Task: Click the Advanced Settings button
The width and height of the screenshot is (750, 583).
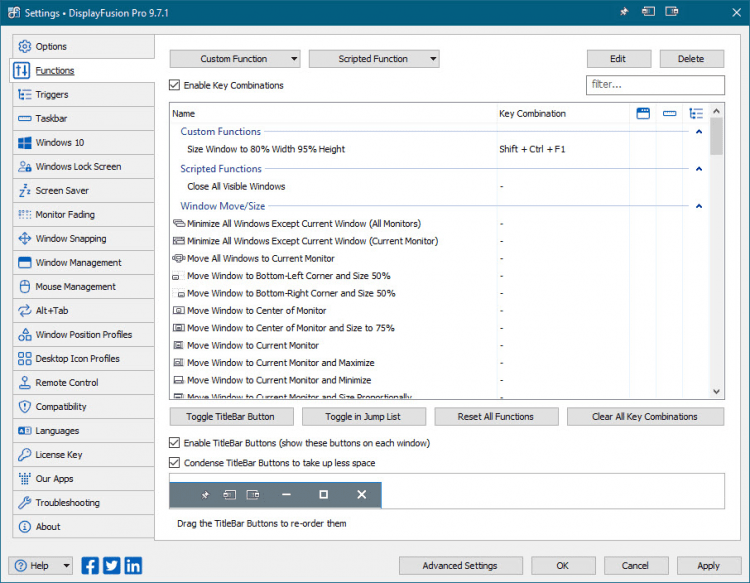Action: [x=459, y=565]
